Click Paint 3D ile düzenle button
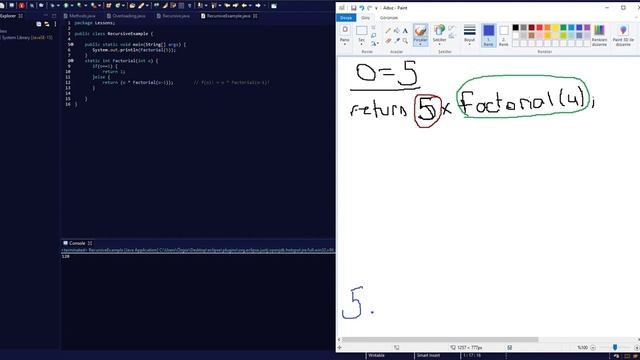 pyautogui.click(x=623, y=35)
